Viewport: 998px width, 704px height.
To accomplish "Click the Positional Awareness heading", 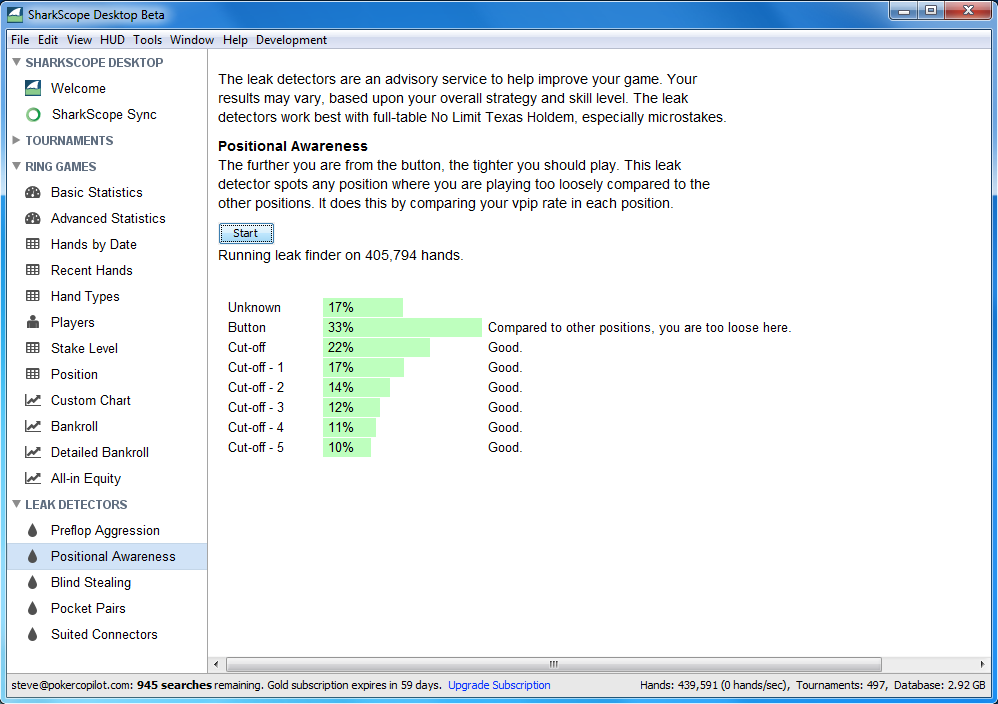I will click(x=293, y=146).
